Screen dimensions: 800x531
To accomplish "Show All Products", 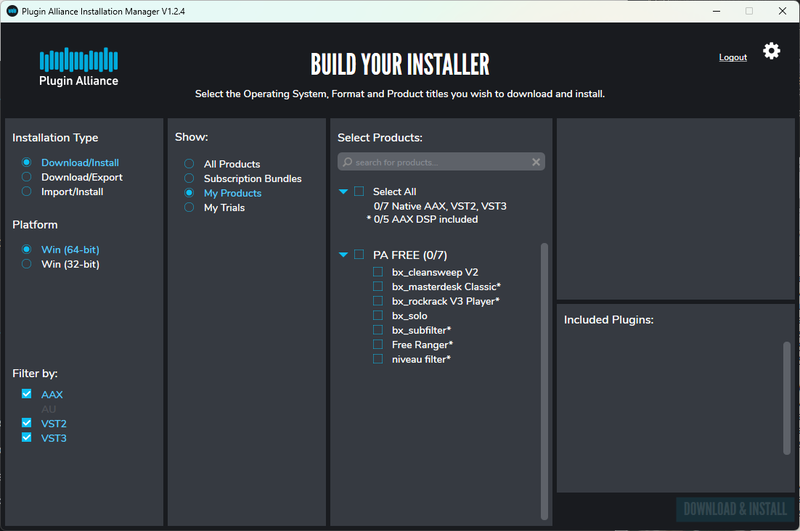I will point(189,164).
